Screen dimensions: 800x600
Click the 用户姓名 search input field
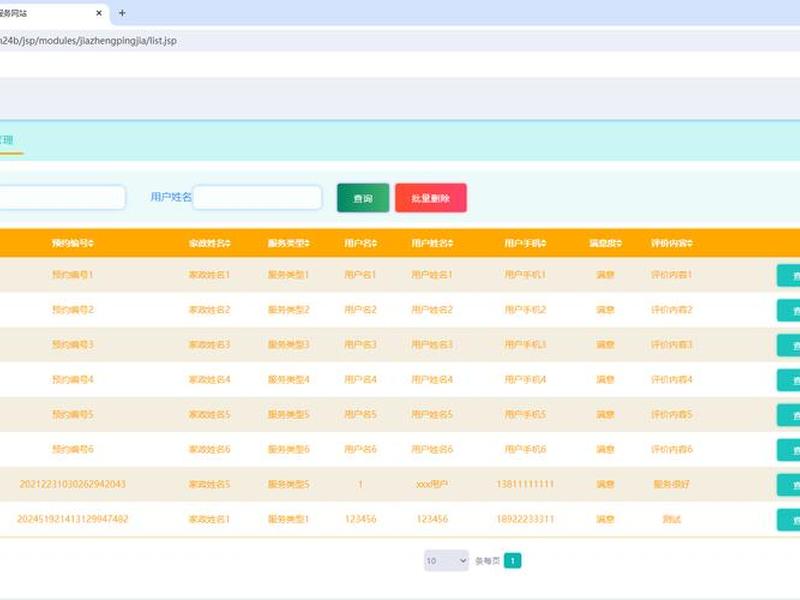(x=257, y=197)
